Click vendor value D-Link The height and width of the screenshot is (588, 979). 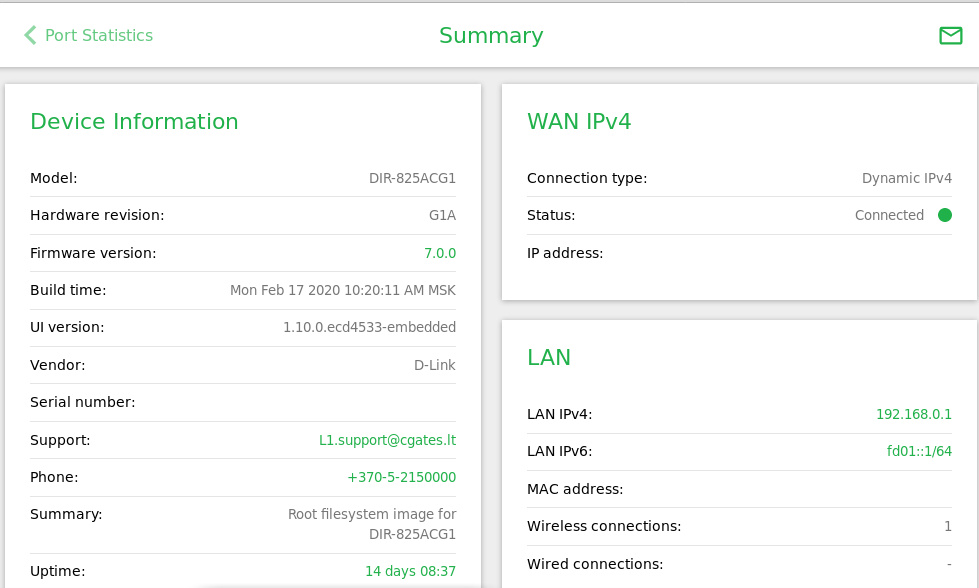tap(435, 365)
